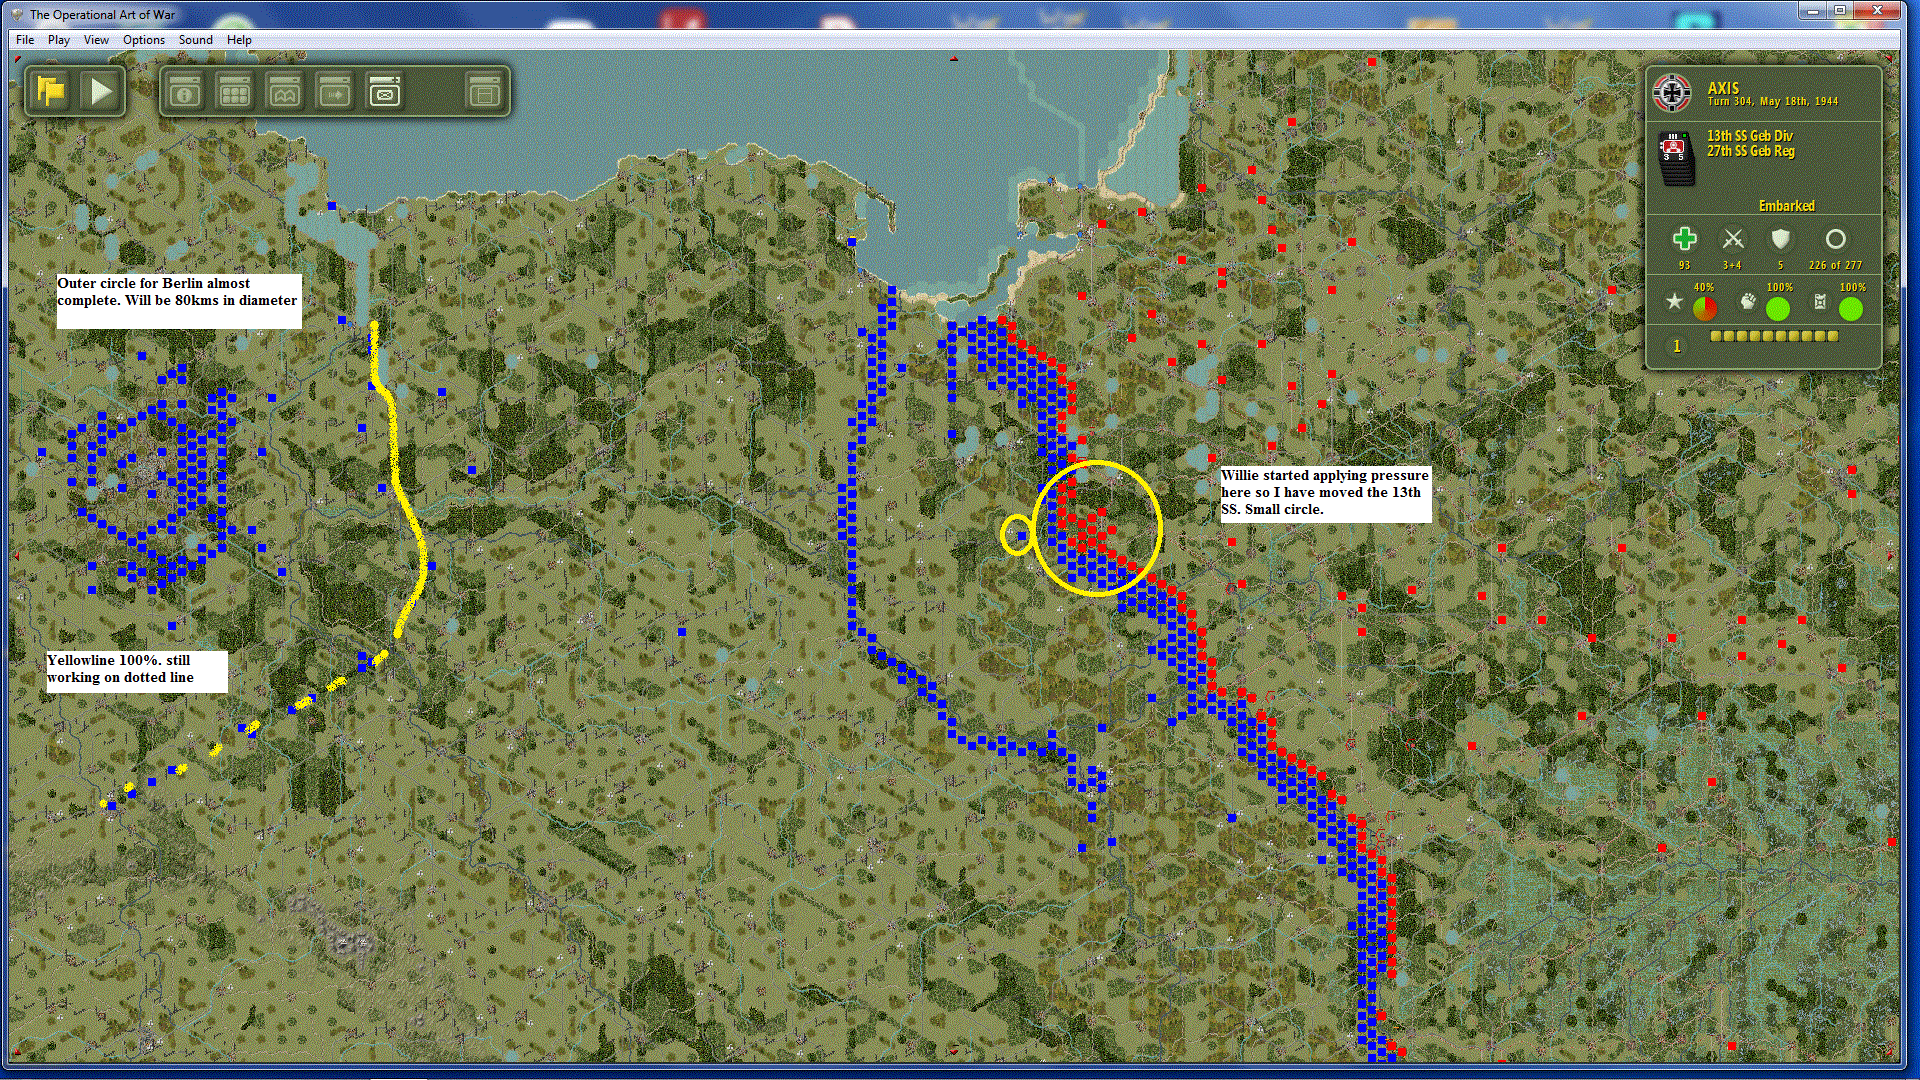This screenshot has height=1080, width=1920.
Task: Click the play arrow toolbar button
Action: point(101,92)
